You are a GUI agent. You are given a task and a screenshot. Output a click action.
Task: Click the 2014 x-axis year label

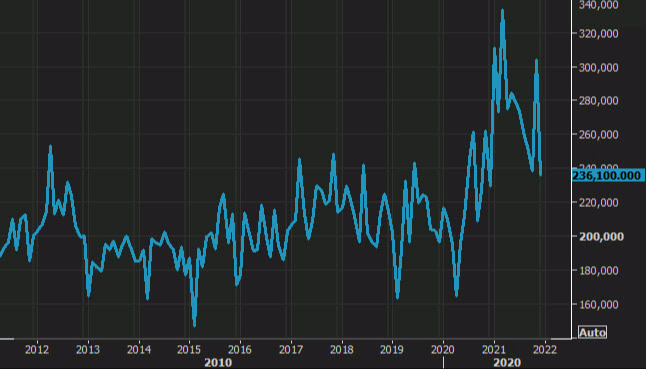click(x=139, y=350)
